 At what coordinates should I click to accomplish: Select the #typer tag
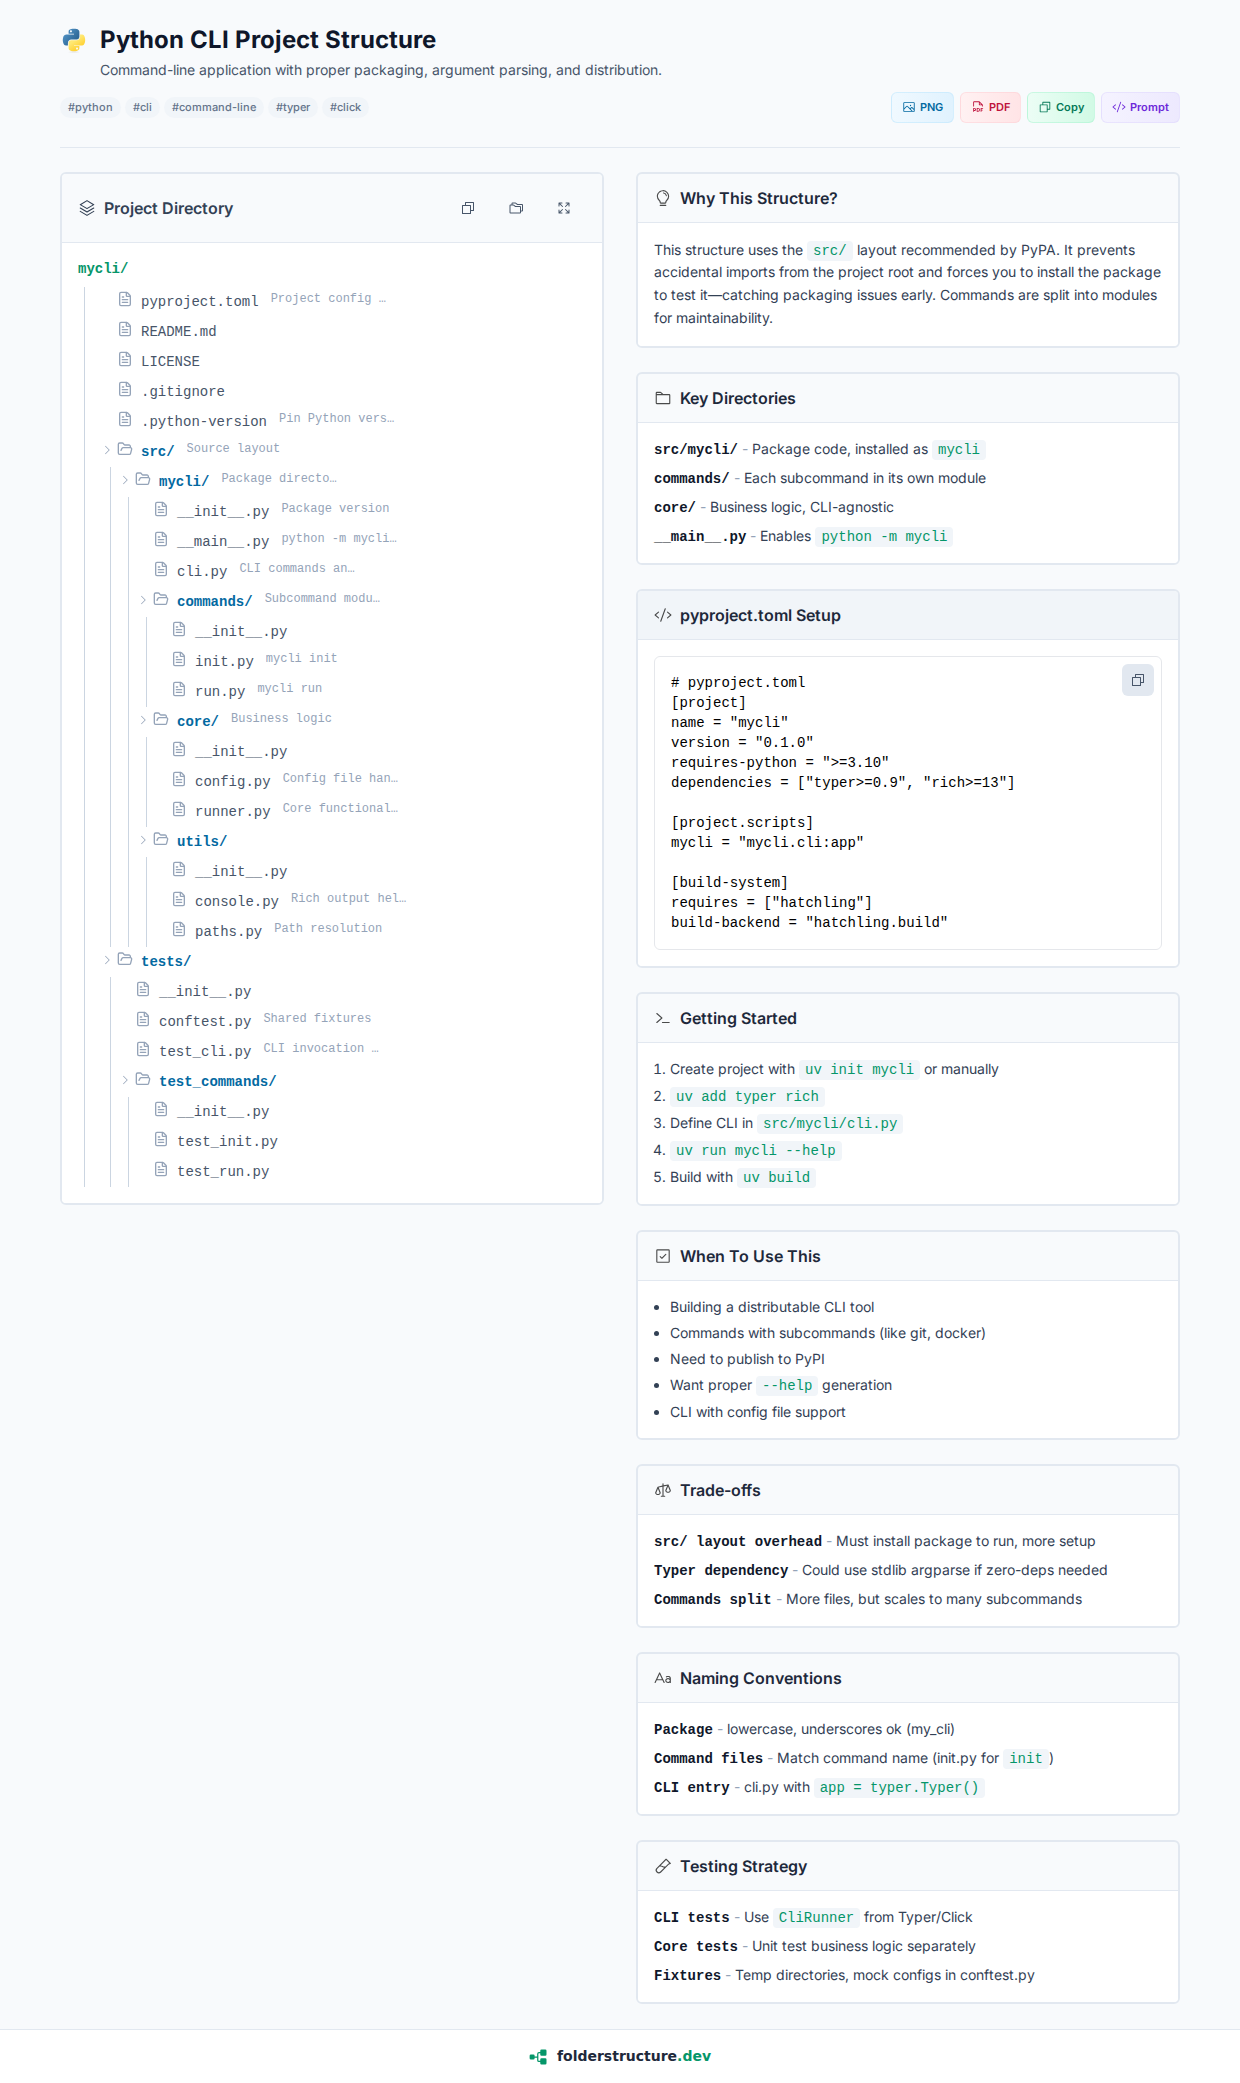click(x=293, y=107)
